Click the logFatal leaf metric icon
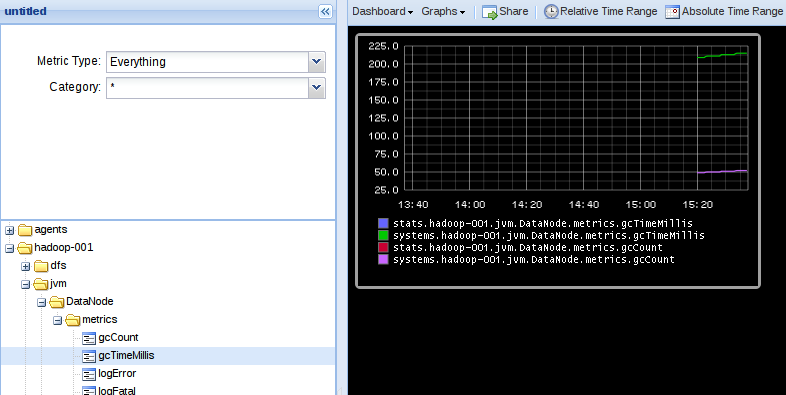This screenshot has width=786, height=395. pyautogui.click(x=89, y=391)
